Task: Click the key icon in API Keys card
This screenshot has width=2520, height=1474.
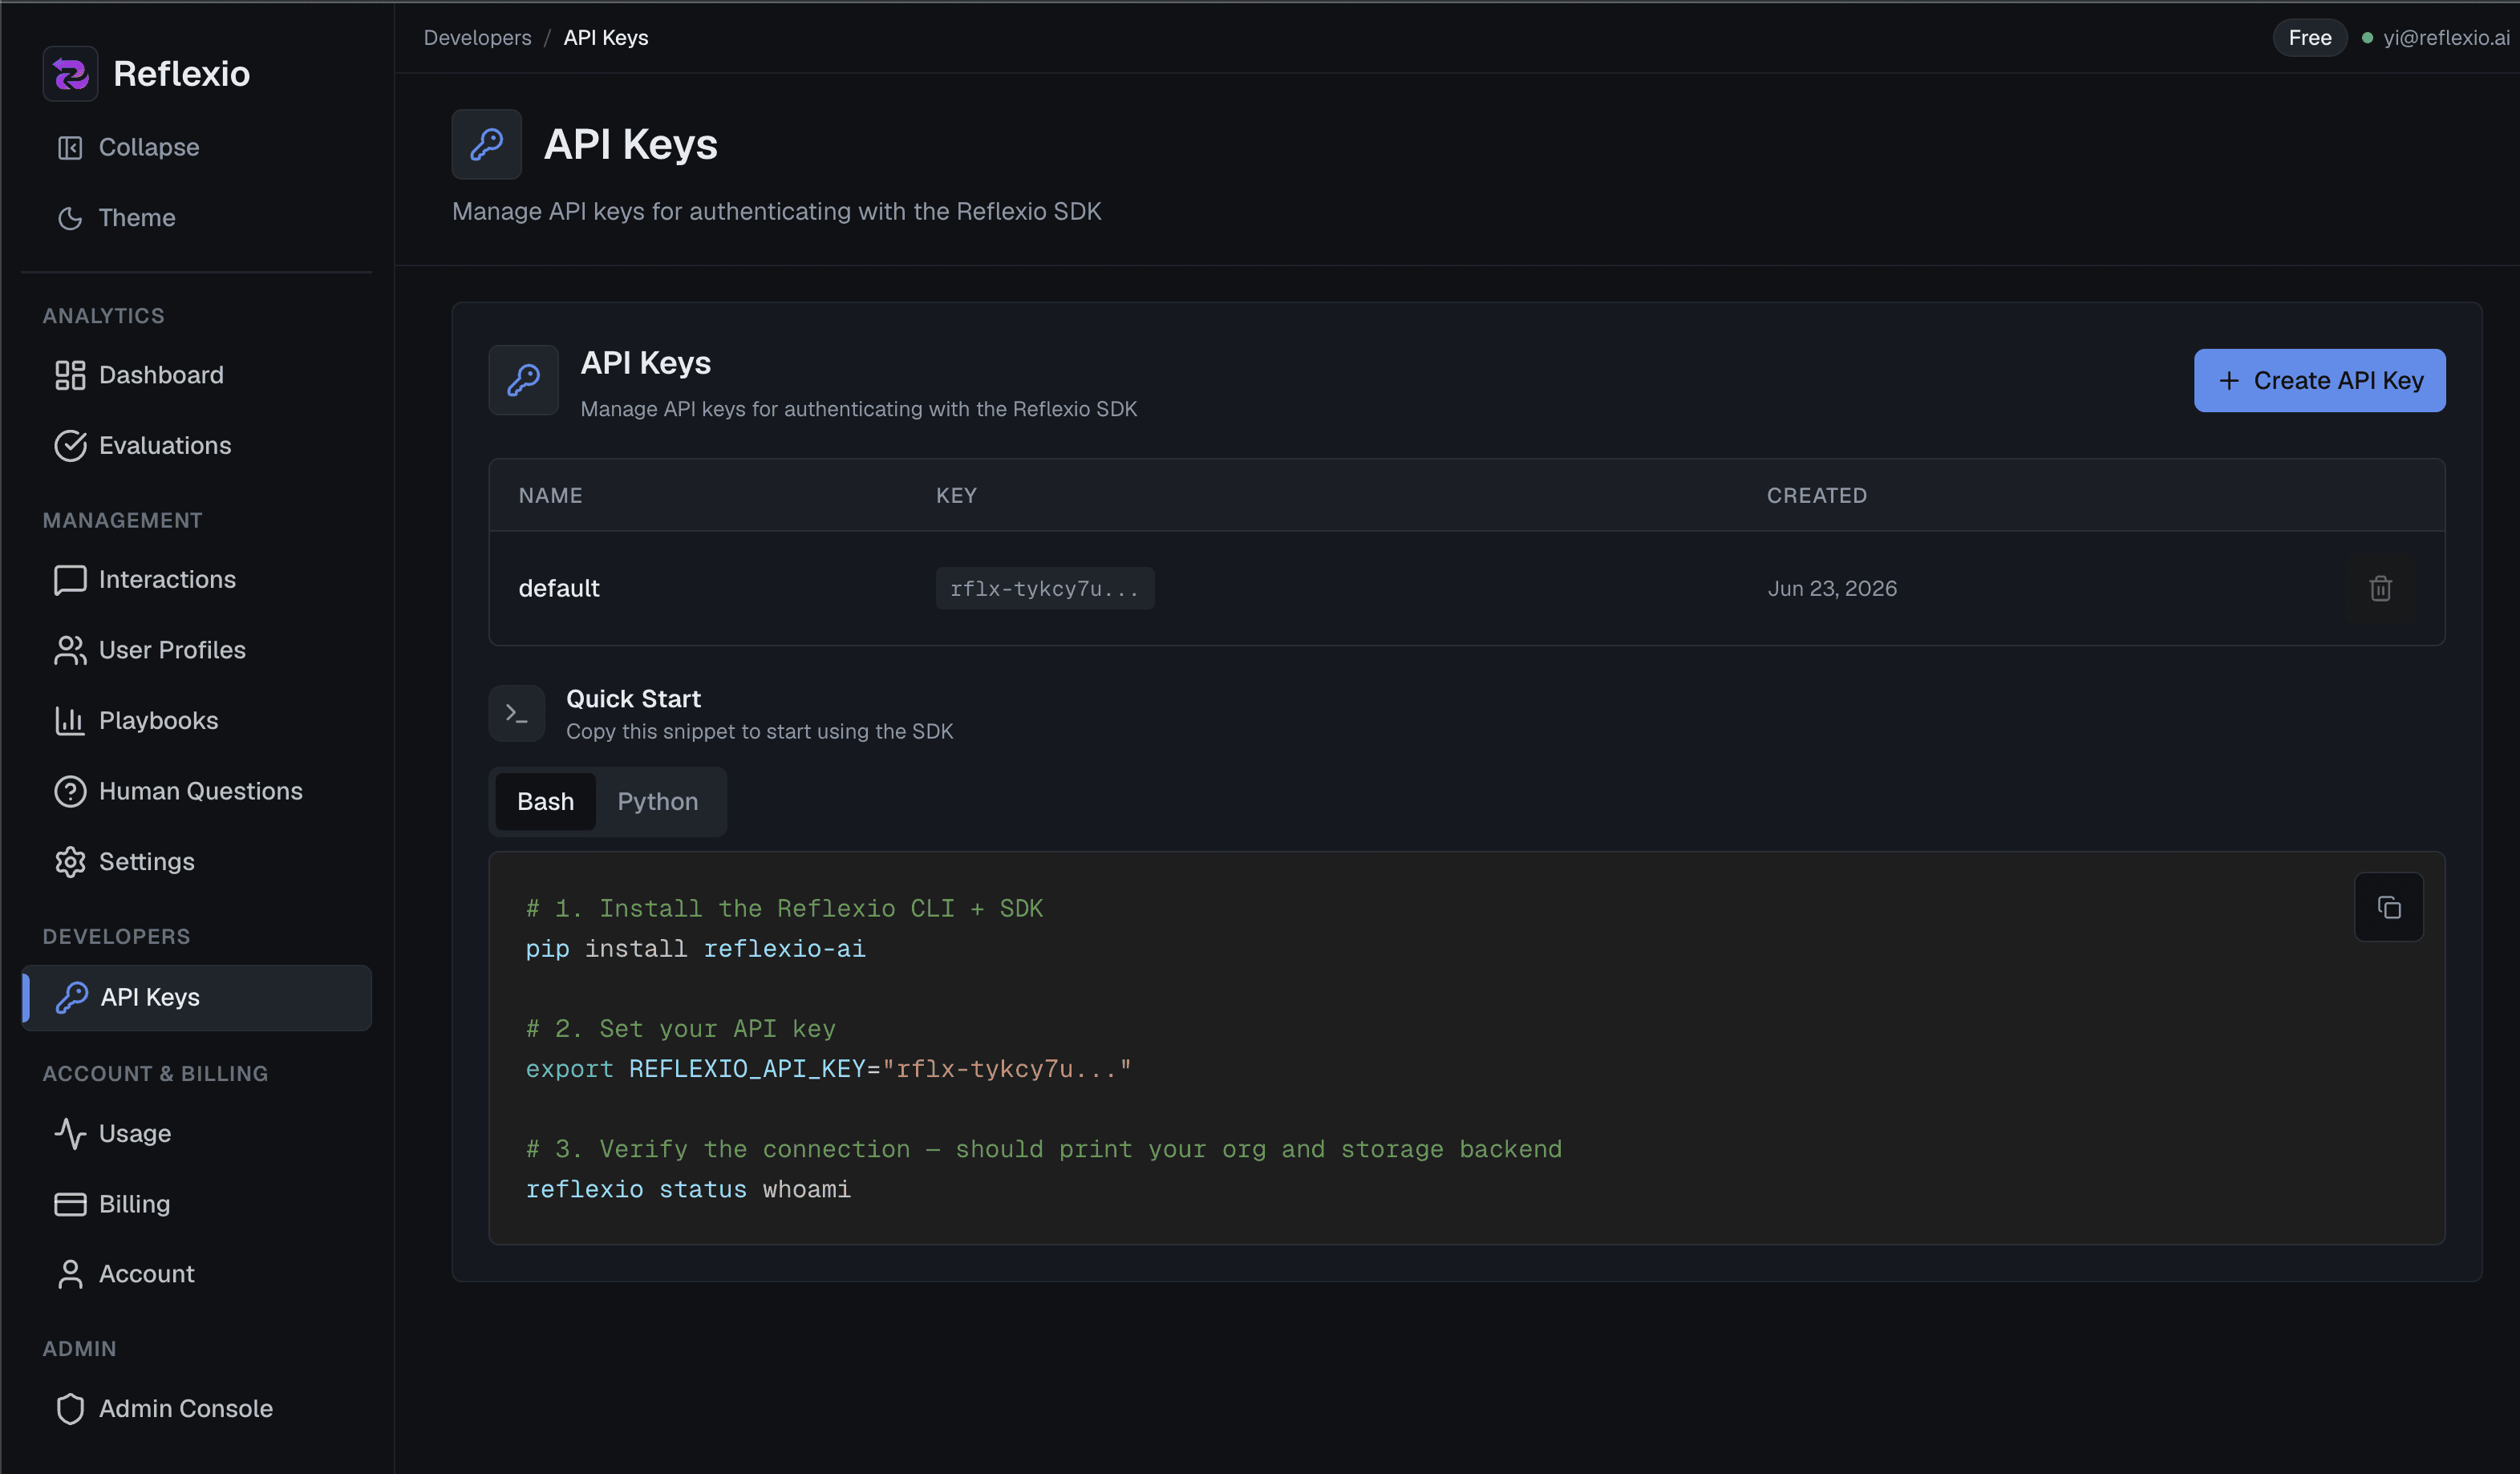Action: (x=524, y=380)
